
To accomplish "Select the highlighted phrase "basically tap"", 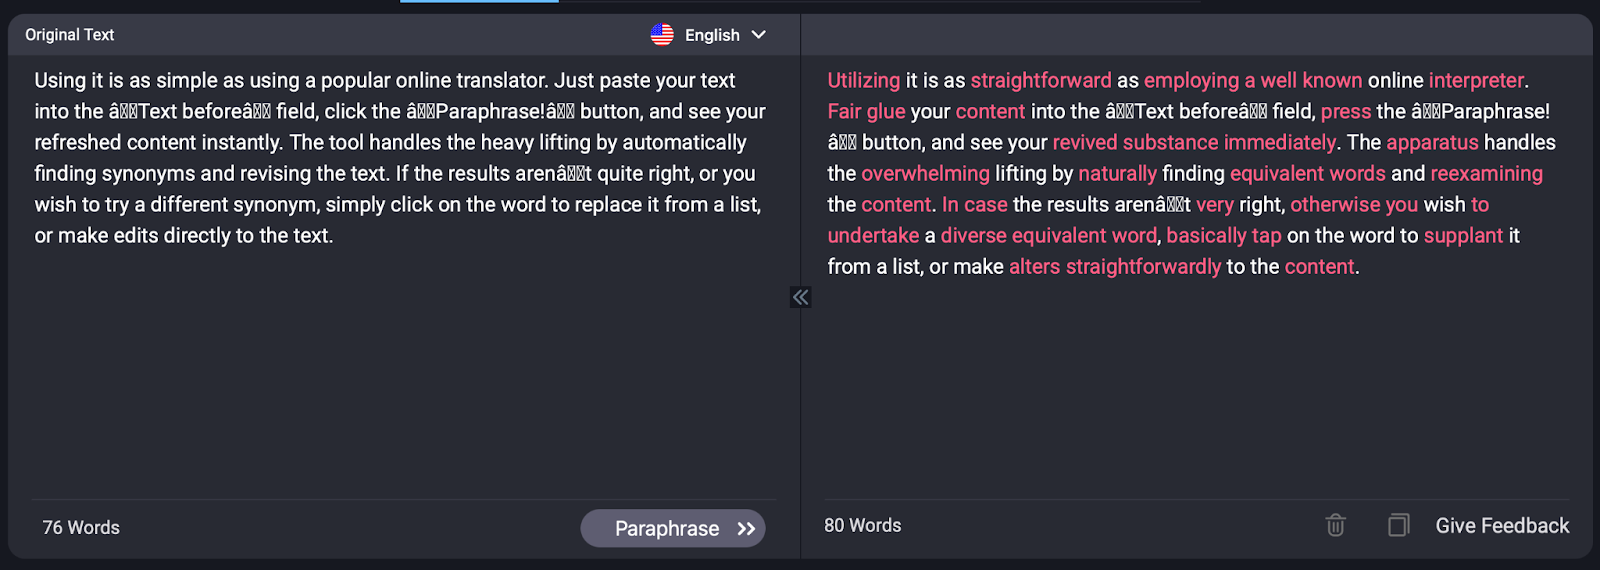I will click(x=1224, y=236).
